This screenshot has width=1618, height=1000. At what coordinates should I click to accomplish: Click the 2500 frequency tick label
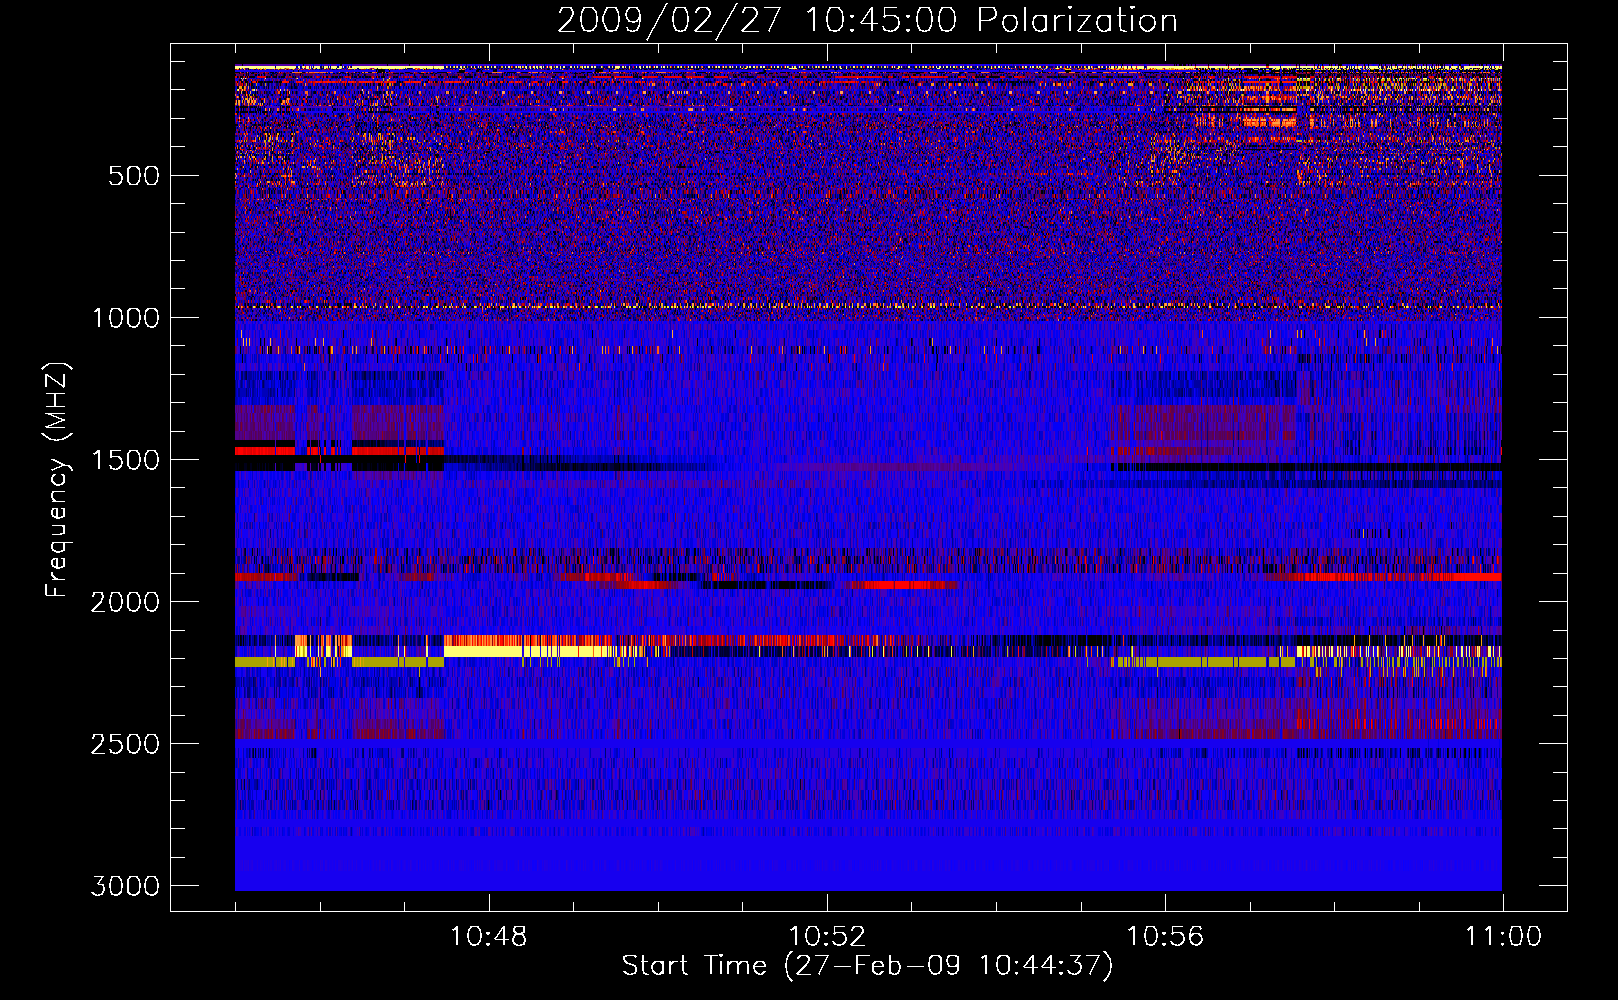(125, 744)
